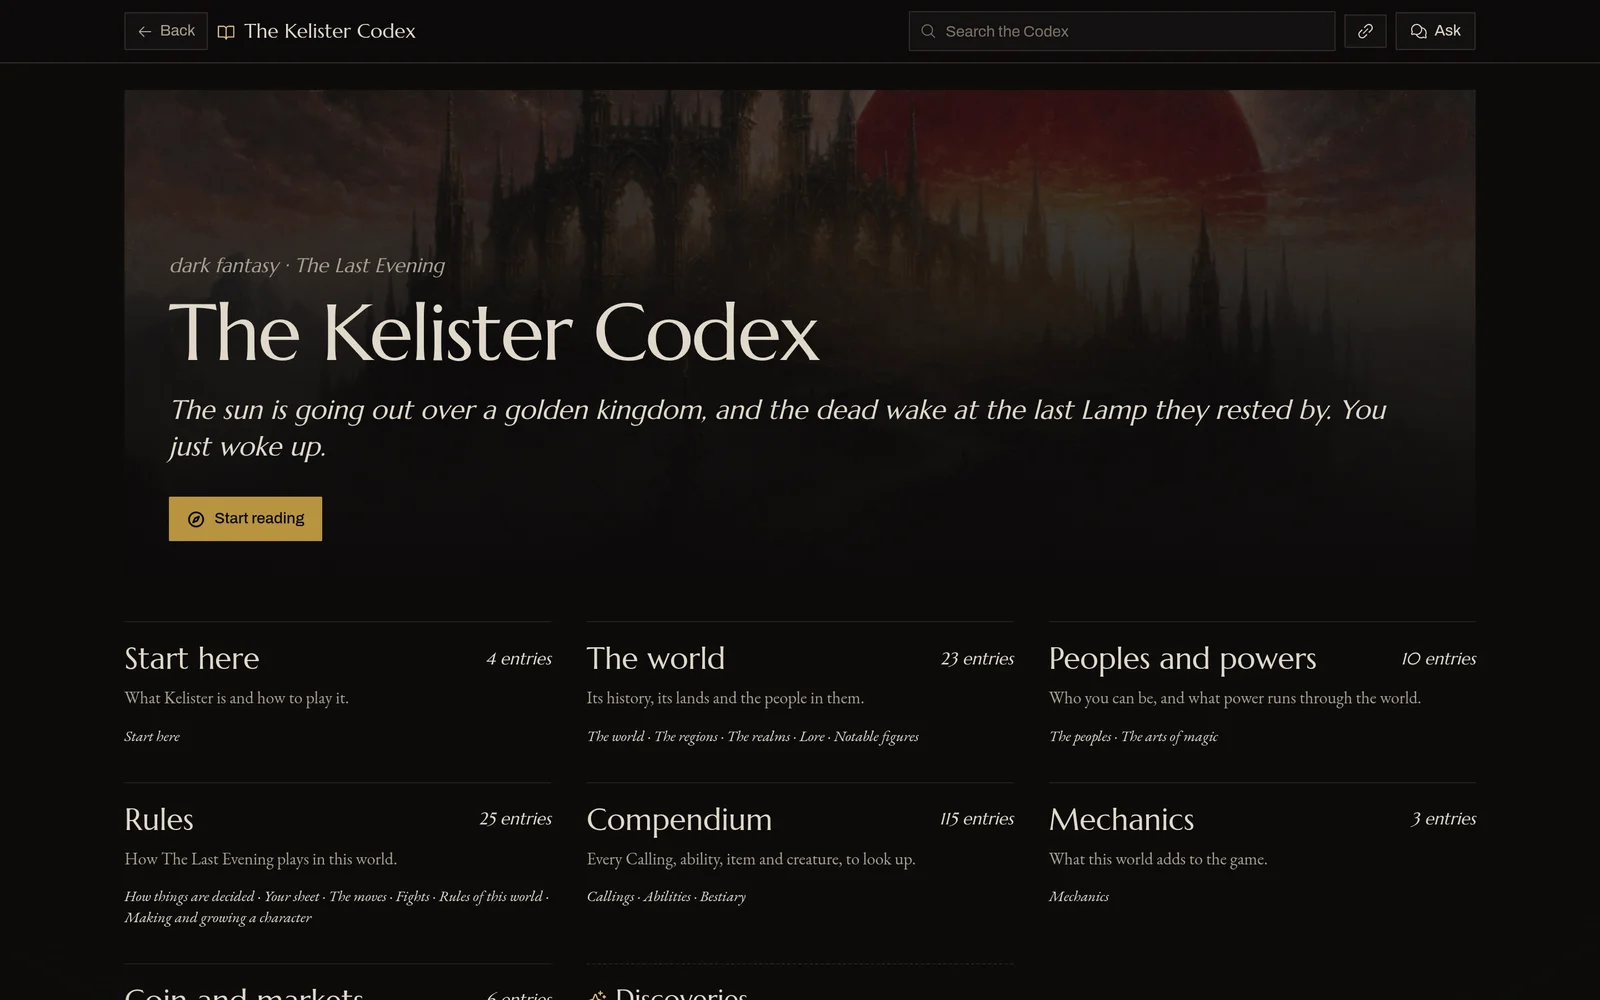Open the 'Lore' sublink
The width and height of the screenshot is (1600, 1000).
tap(812, 737)
